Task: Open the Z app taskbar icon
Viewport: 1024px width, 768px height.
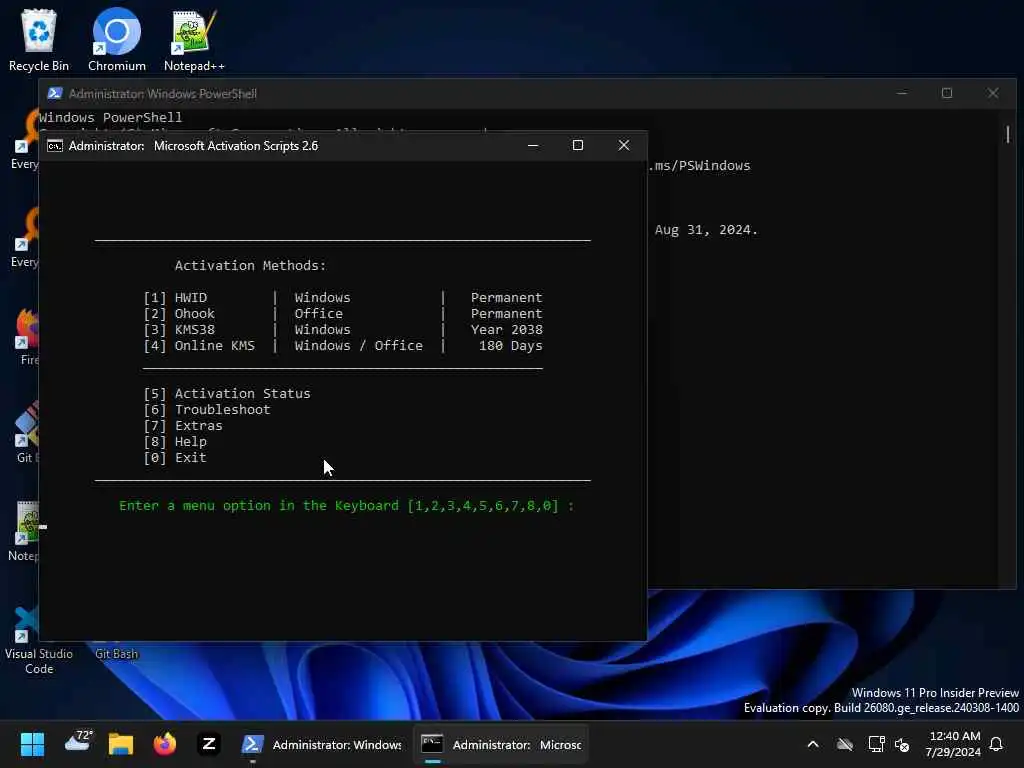Action: [209, 744]
